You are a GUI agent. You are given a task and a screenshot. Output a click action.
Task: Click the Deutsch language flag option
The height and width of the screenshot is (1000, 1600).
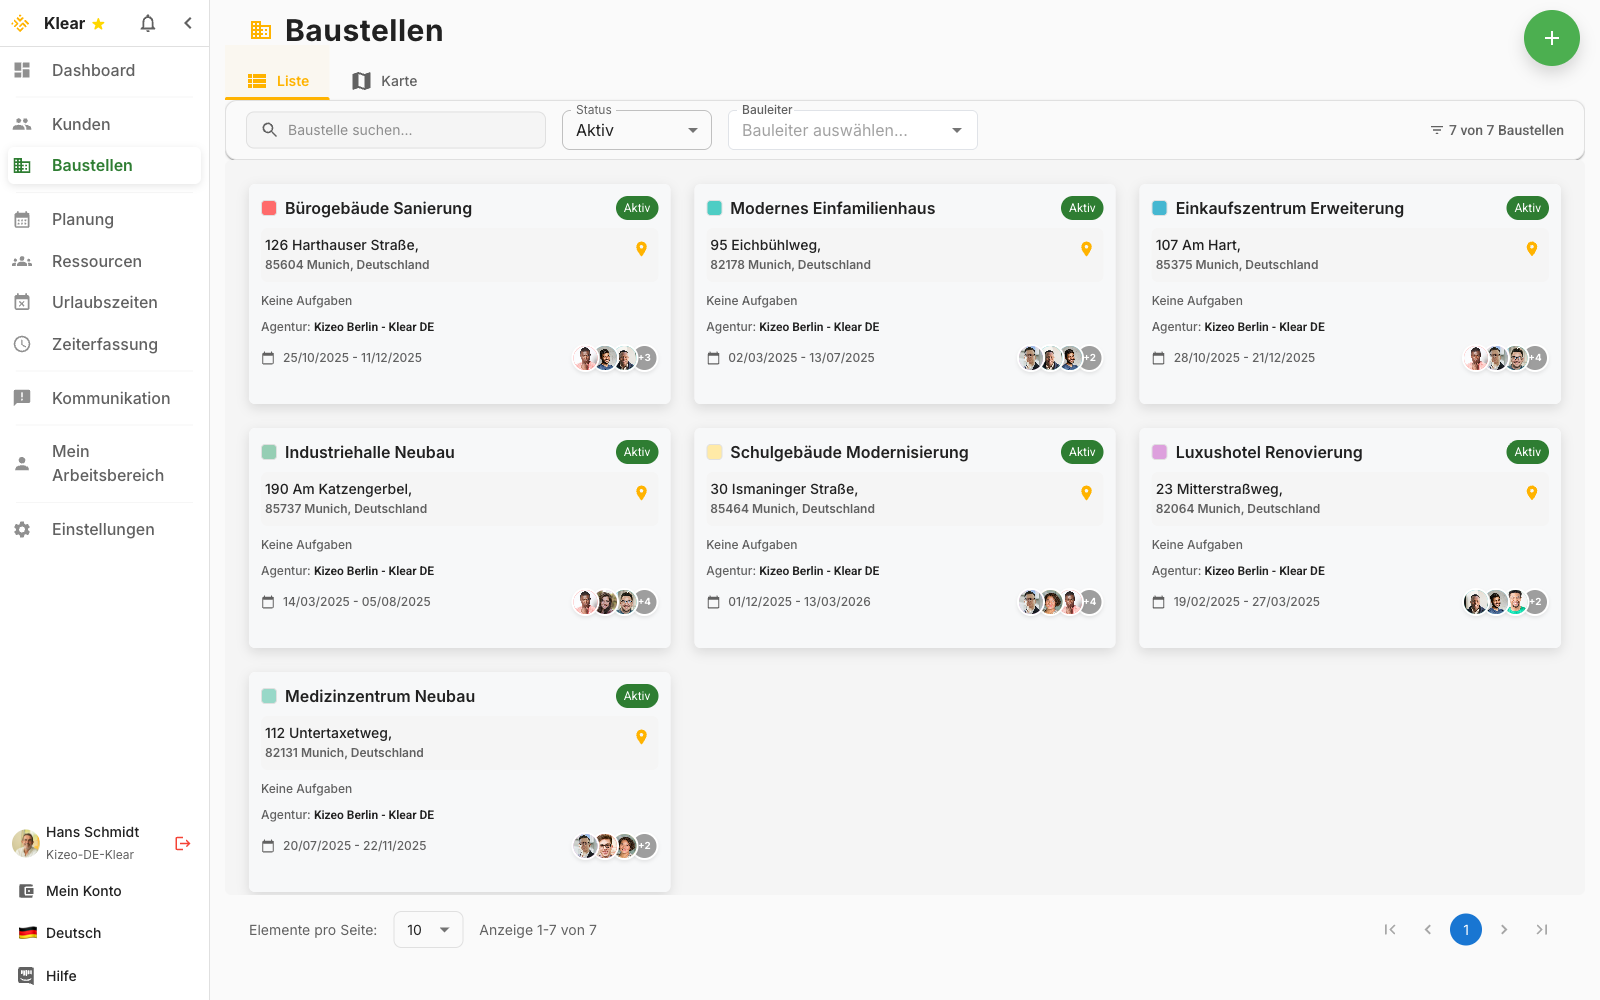point(24,932)
